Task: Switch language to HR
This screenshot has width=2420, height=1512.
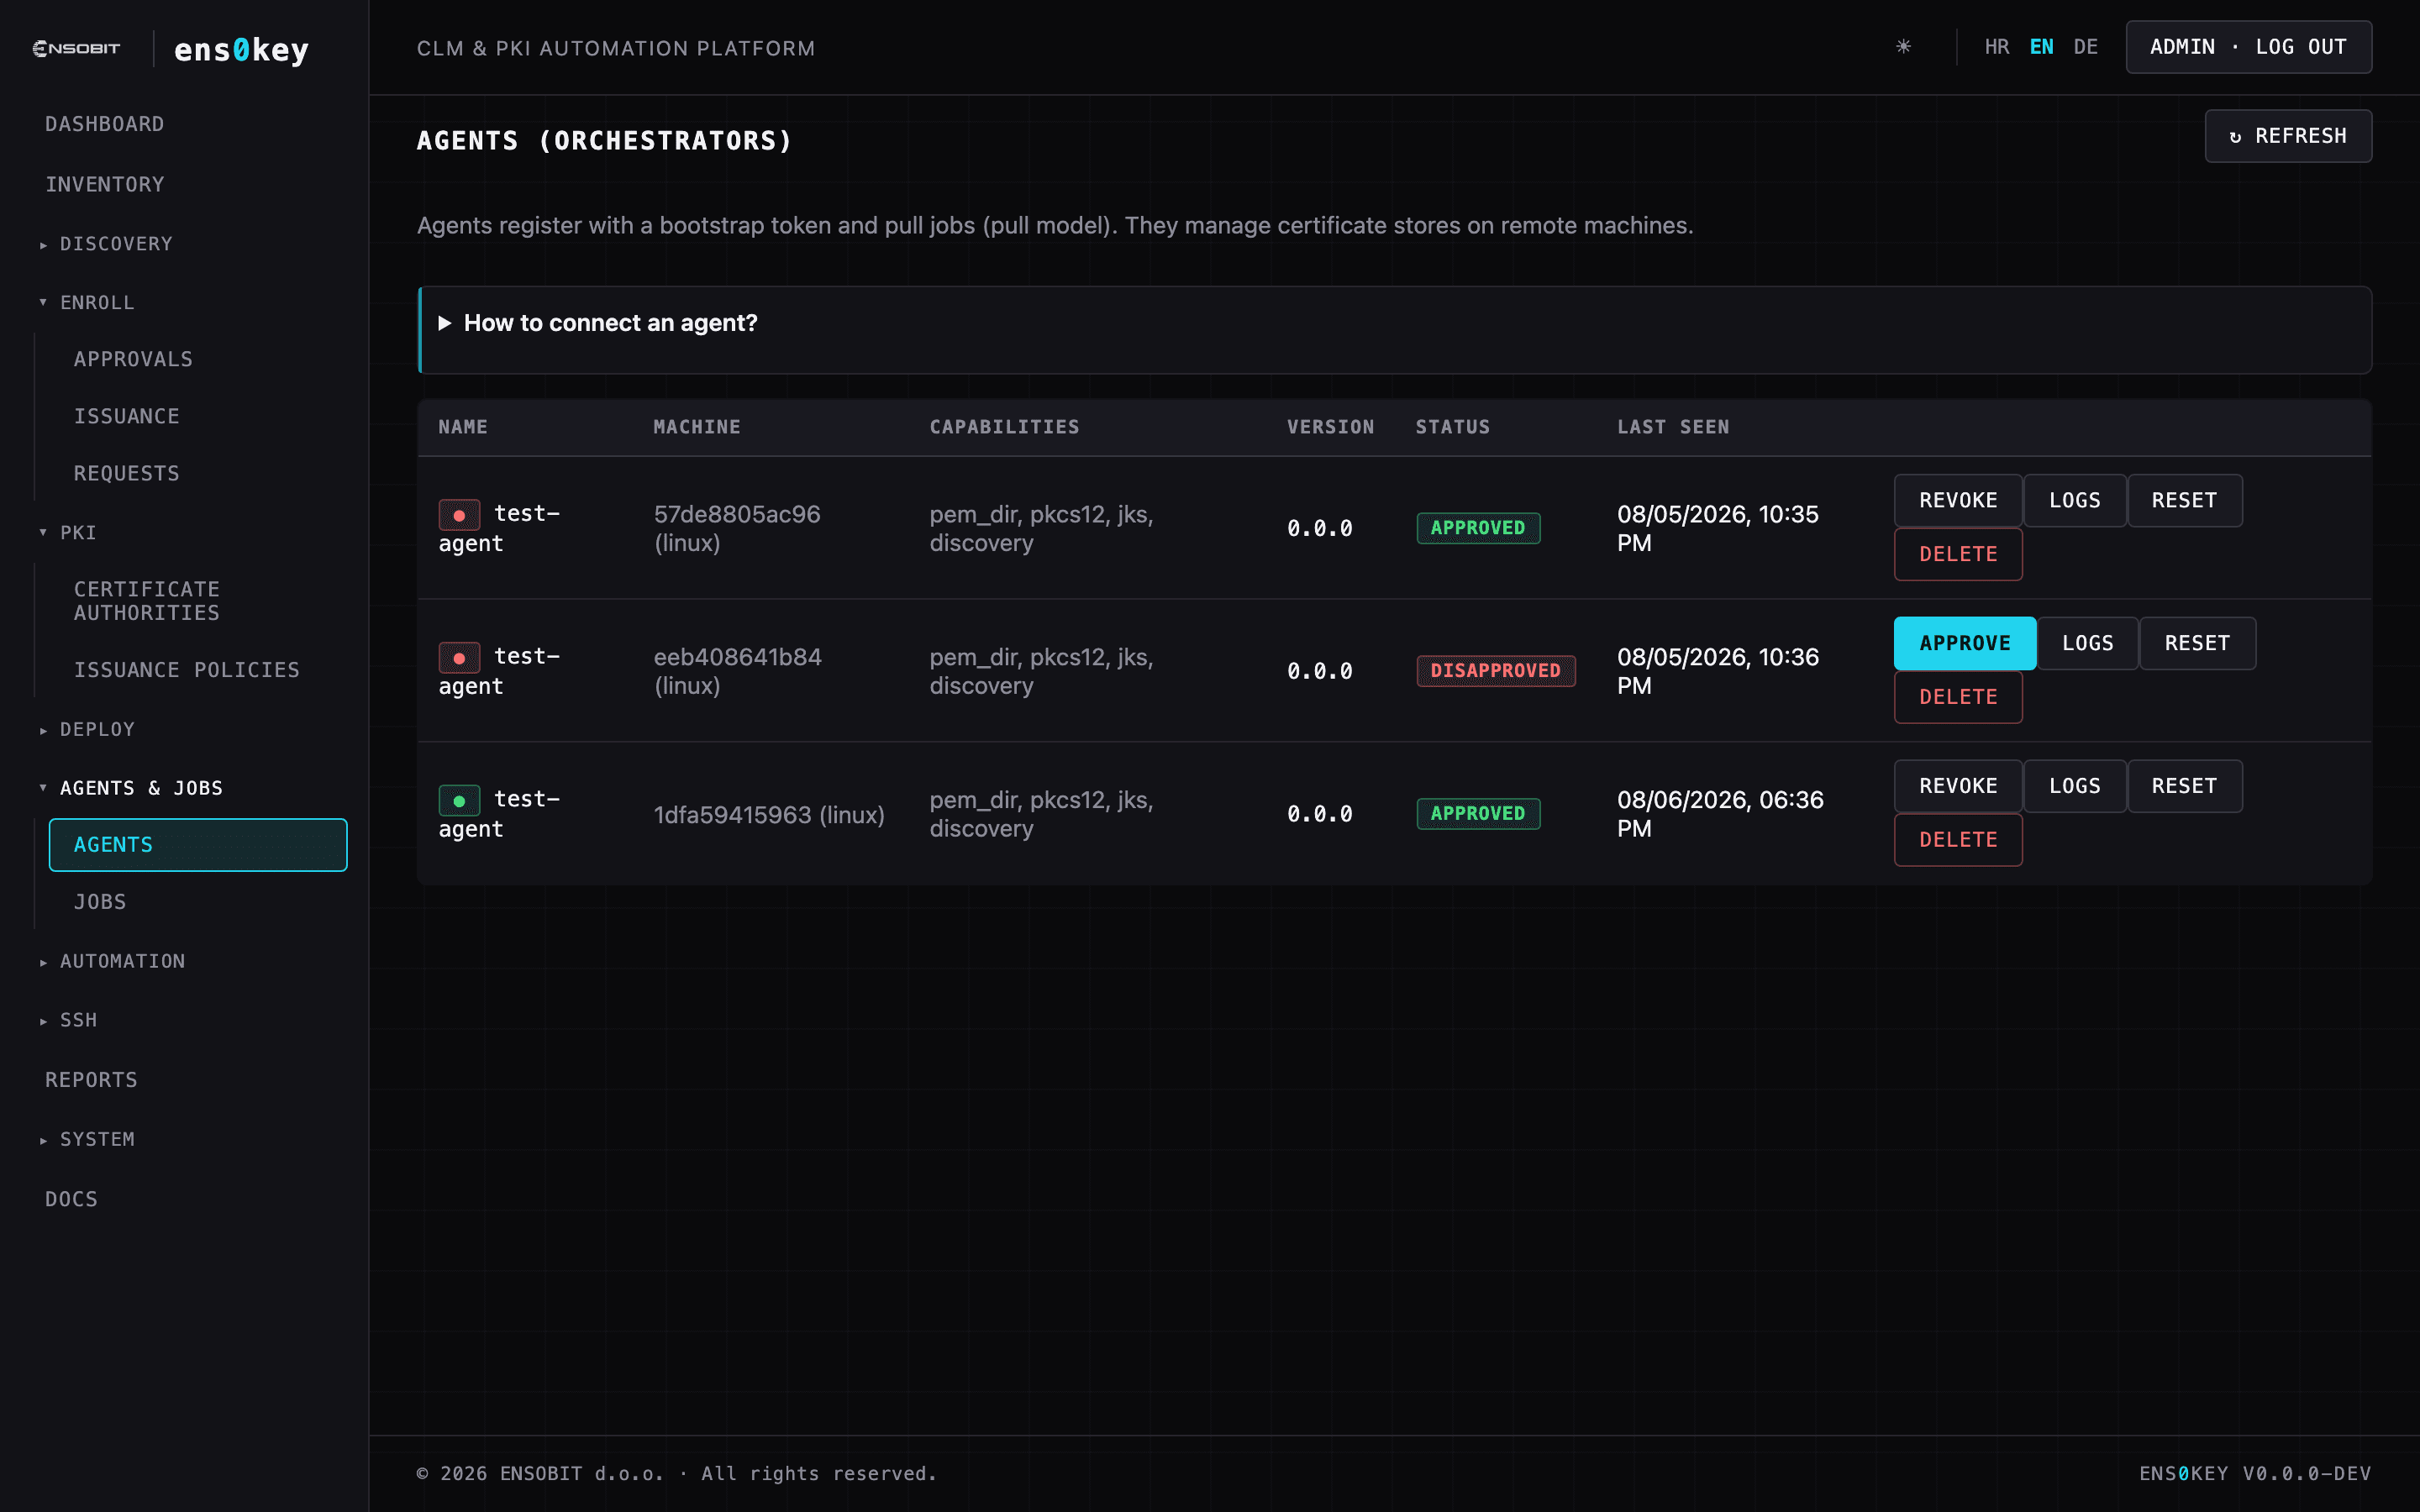Action: point(1997,47)
